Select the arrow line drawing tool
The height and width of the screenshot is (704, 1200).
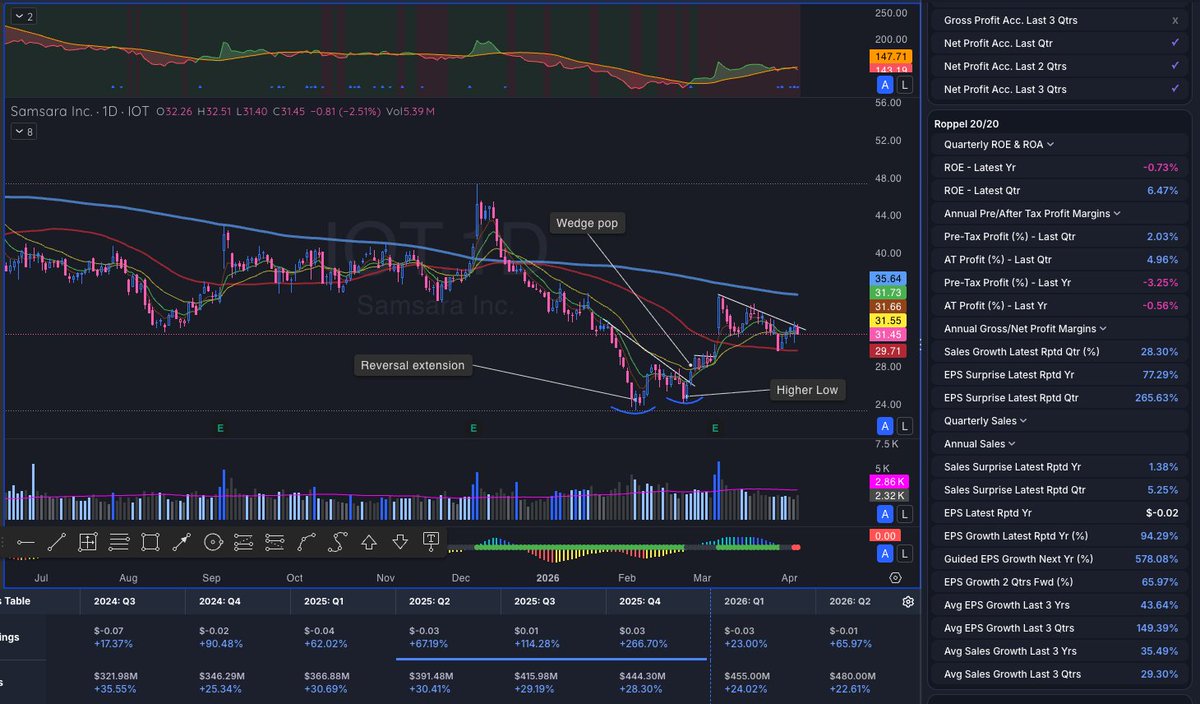click(181, 542)
